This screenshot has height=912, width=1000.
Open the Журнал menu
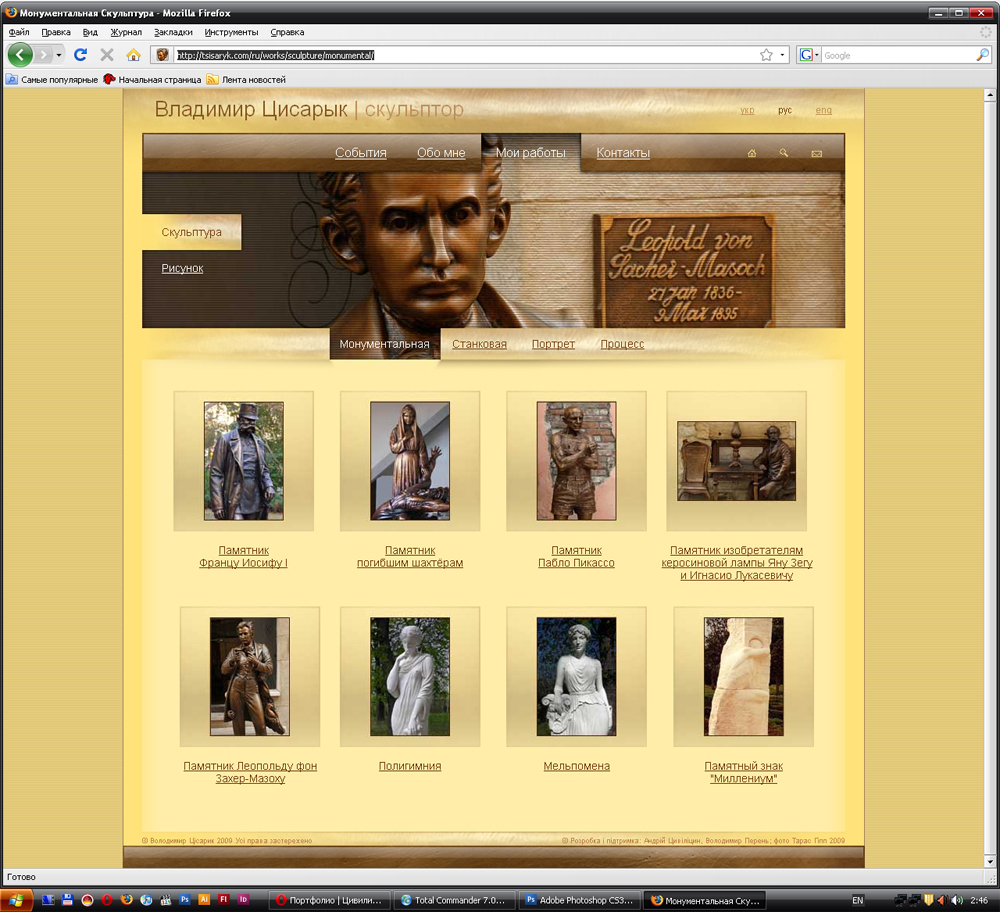pyautogui.click(x=126, y=32)
